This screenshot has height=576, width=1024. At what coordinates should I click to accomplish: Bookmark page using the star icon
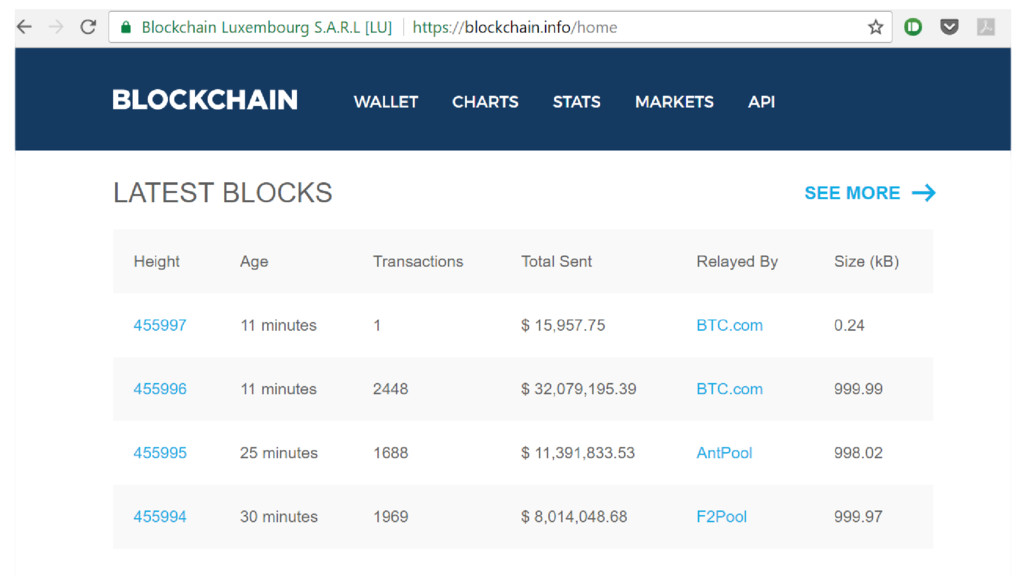(875, 27)
